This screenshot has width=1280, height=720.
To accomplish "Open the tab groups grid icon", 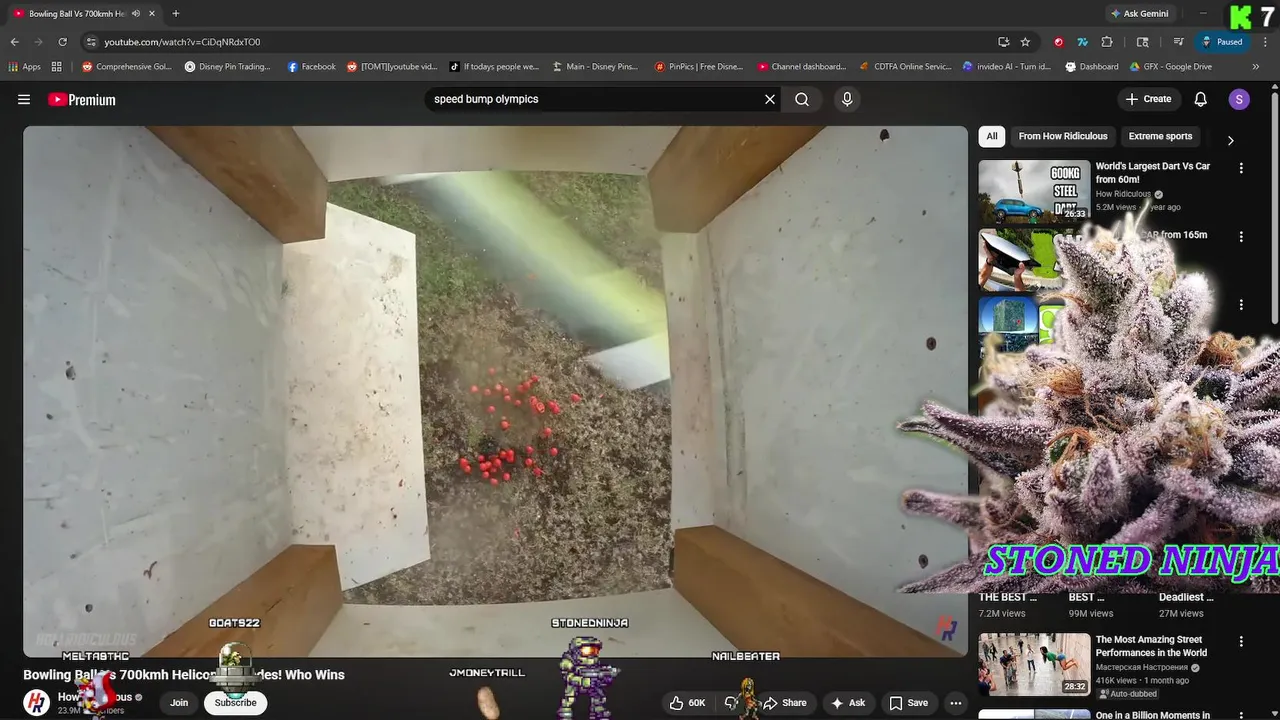I will [x=57, y=67].
